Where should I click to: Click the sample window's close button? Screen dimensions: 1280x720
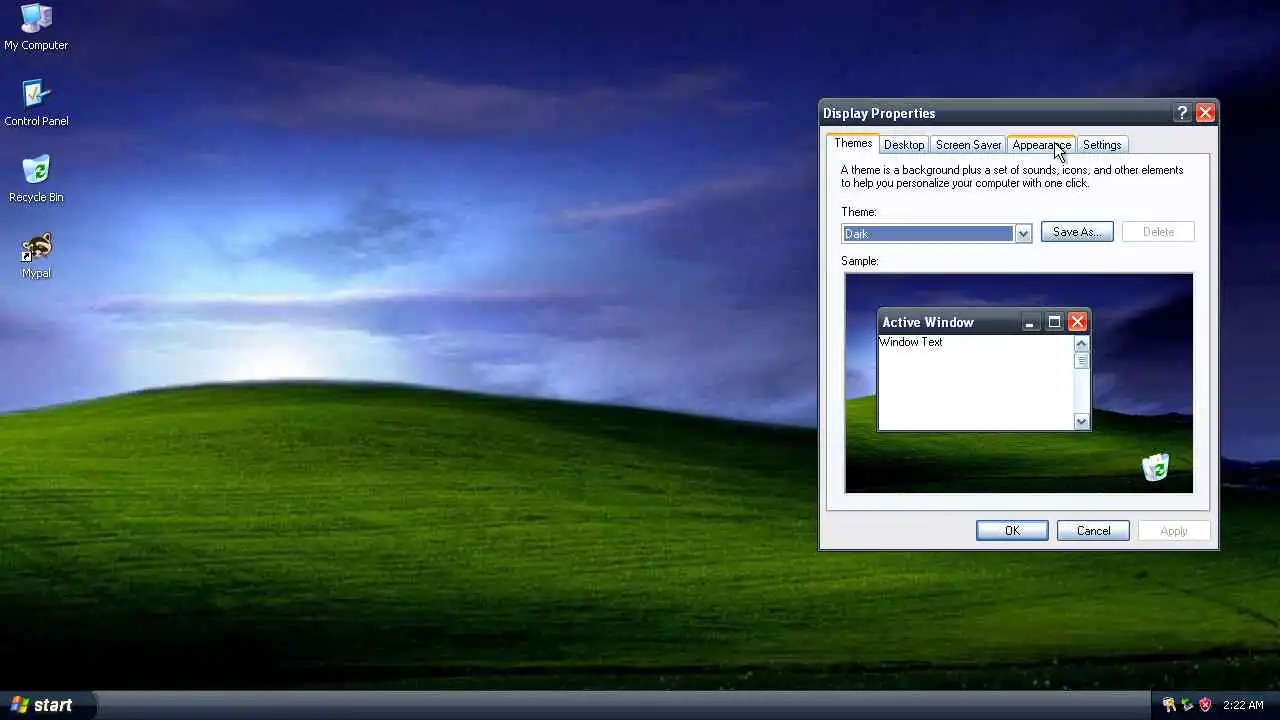pyautogui.click(x=1077, y=322)
